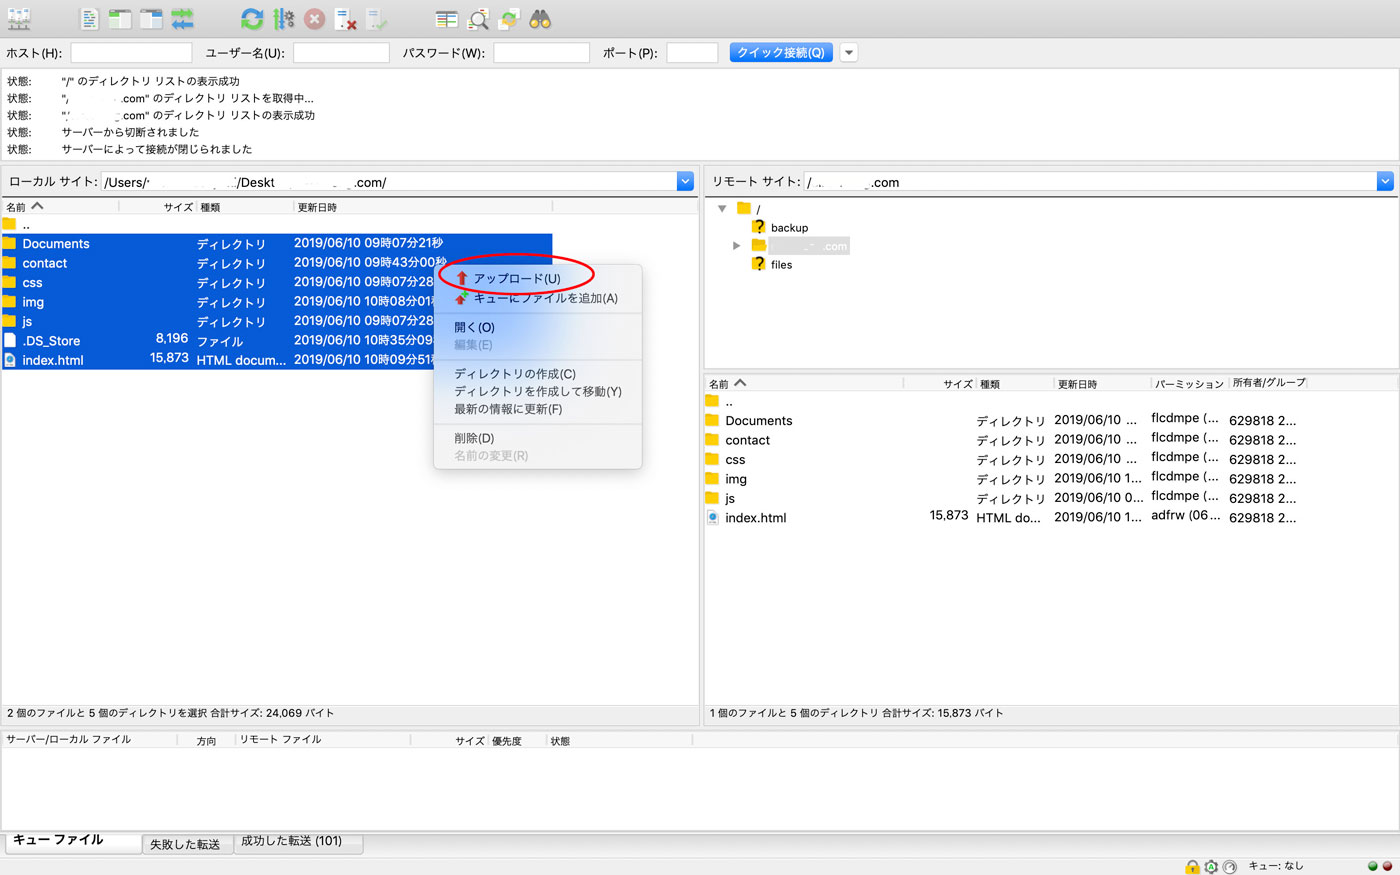Click the yellow padlock status bar icon
The width and height of the screenshot is (1400, 875).
pyautogui.click(x=1192, y=866)
